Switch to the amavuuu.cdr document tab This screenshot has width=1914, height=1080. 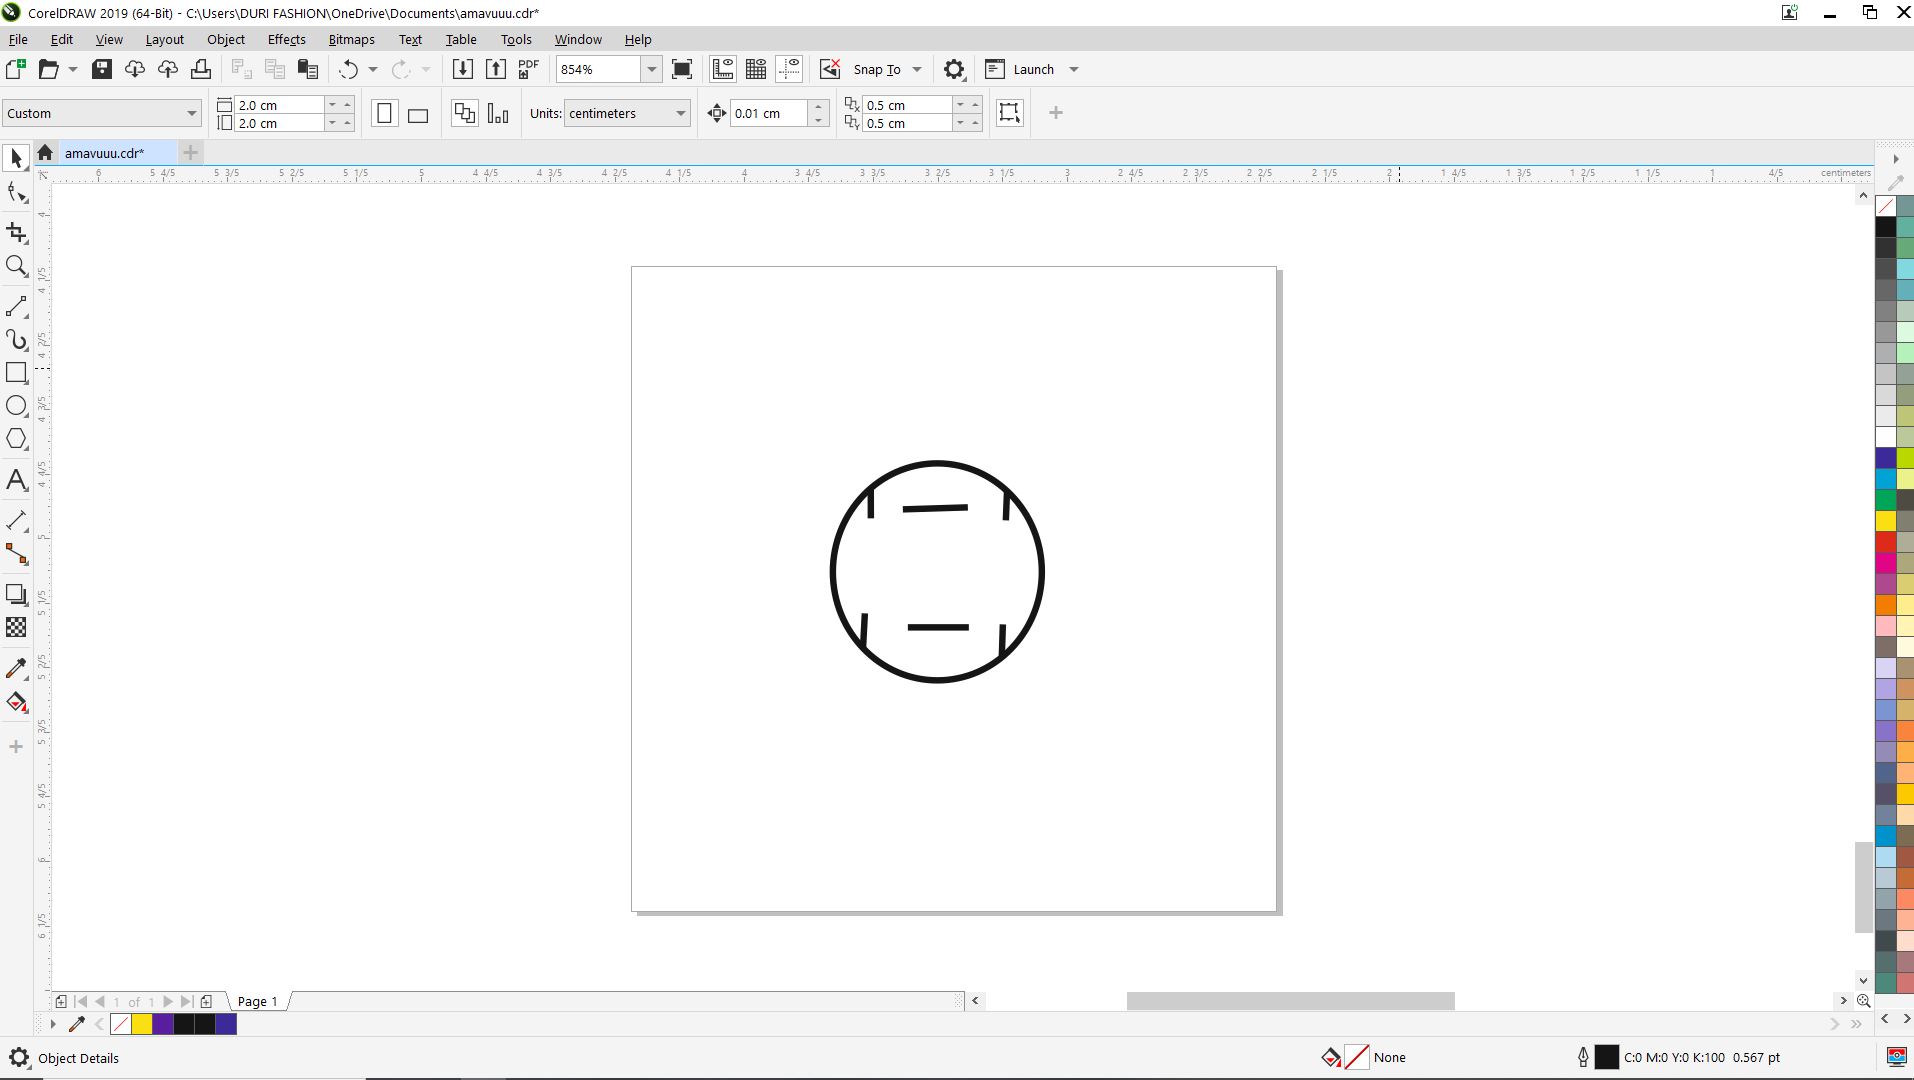point(104,153)
